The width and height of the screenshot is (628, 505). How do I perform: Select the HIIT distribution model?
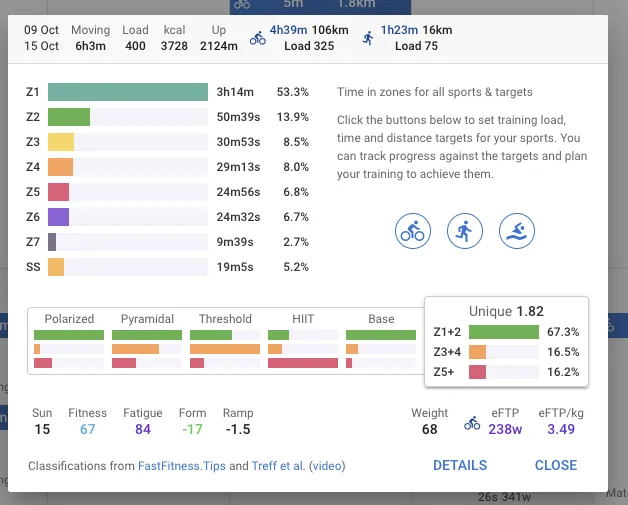(303, 341)
